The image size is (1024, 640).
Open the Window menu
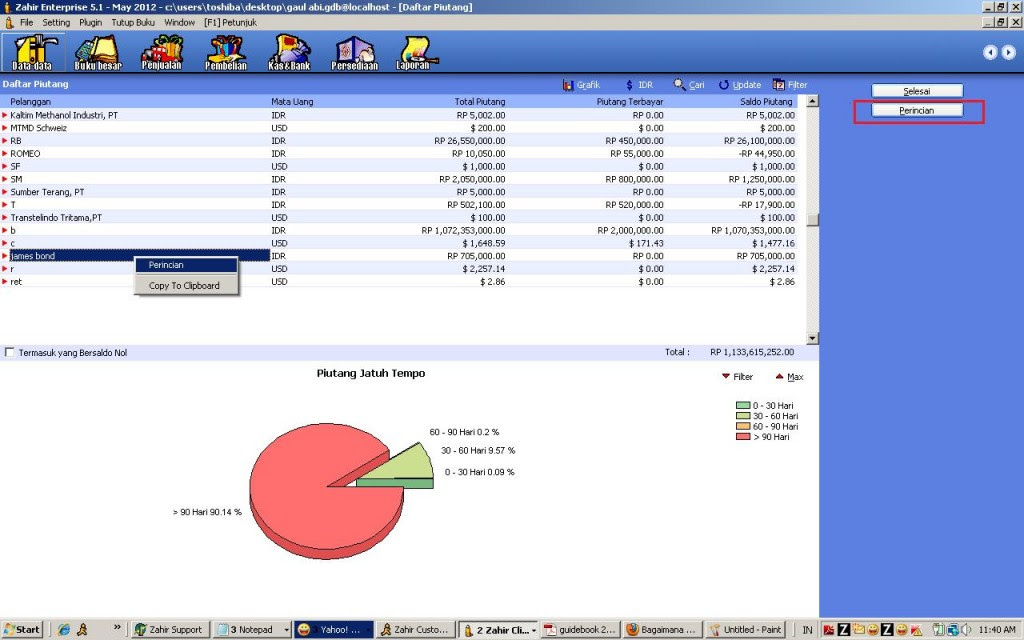point(180,22)
